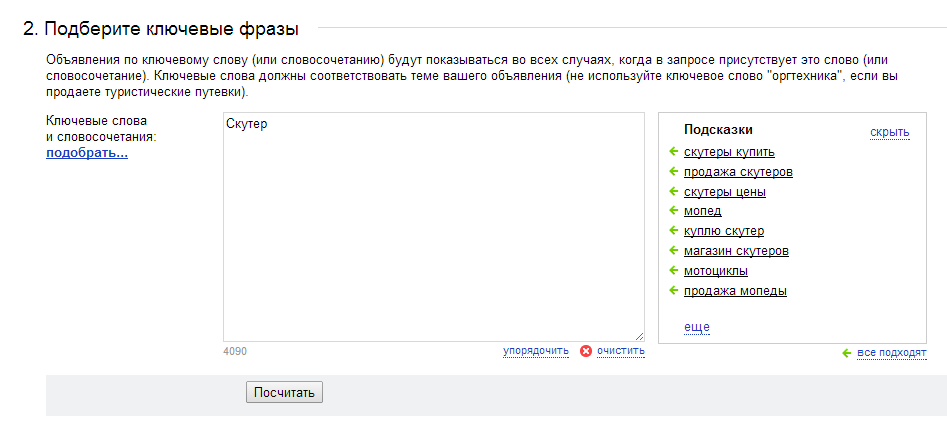
Task: Select all suggestions via все подходят
Action: (x=891, y=353)
